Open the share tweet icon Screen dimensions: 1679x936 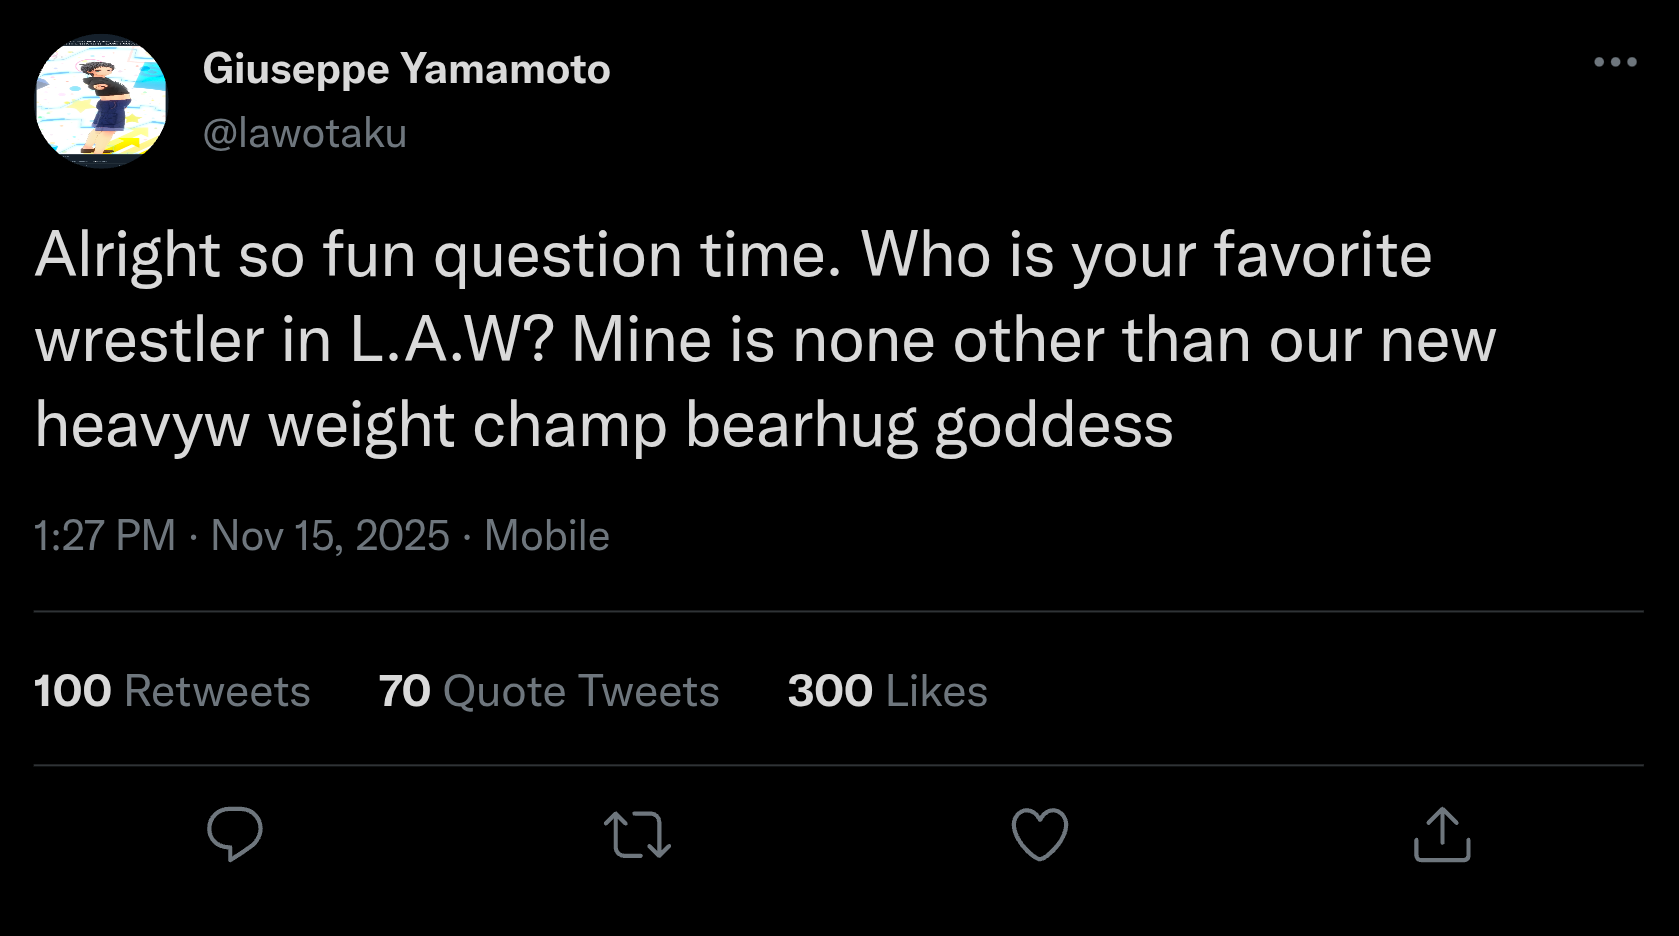pyautogui.click(x=1442, y=834)
